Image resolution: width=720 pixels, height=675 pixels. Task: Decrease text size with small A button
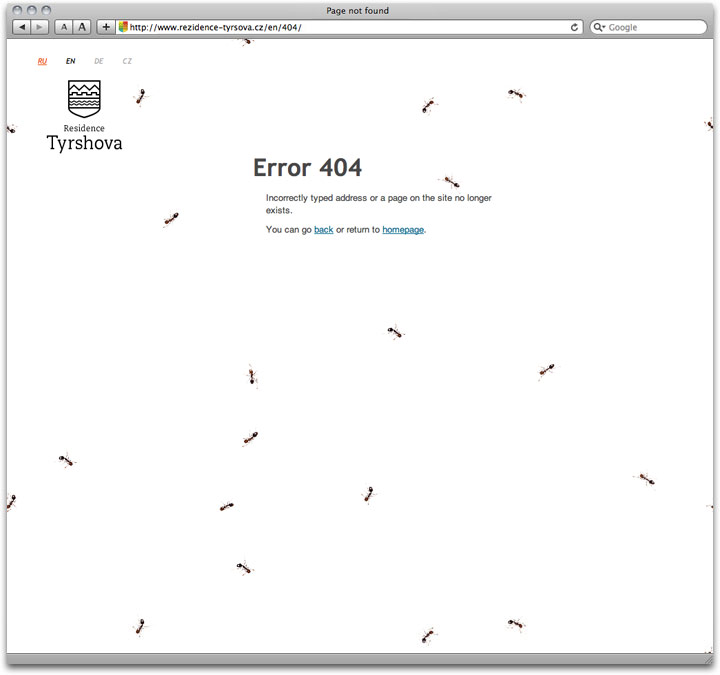click(63, 27)
